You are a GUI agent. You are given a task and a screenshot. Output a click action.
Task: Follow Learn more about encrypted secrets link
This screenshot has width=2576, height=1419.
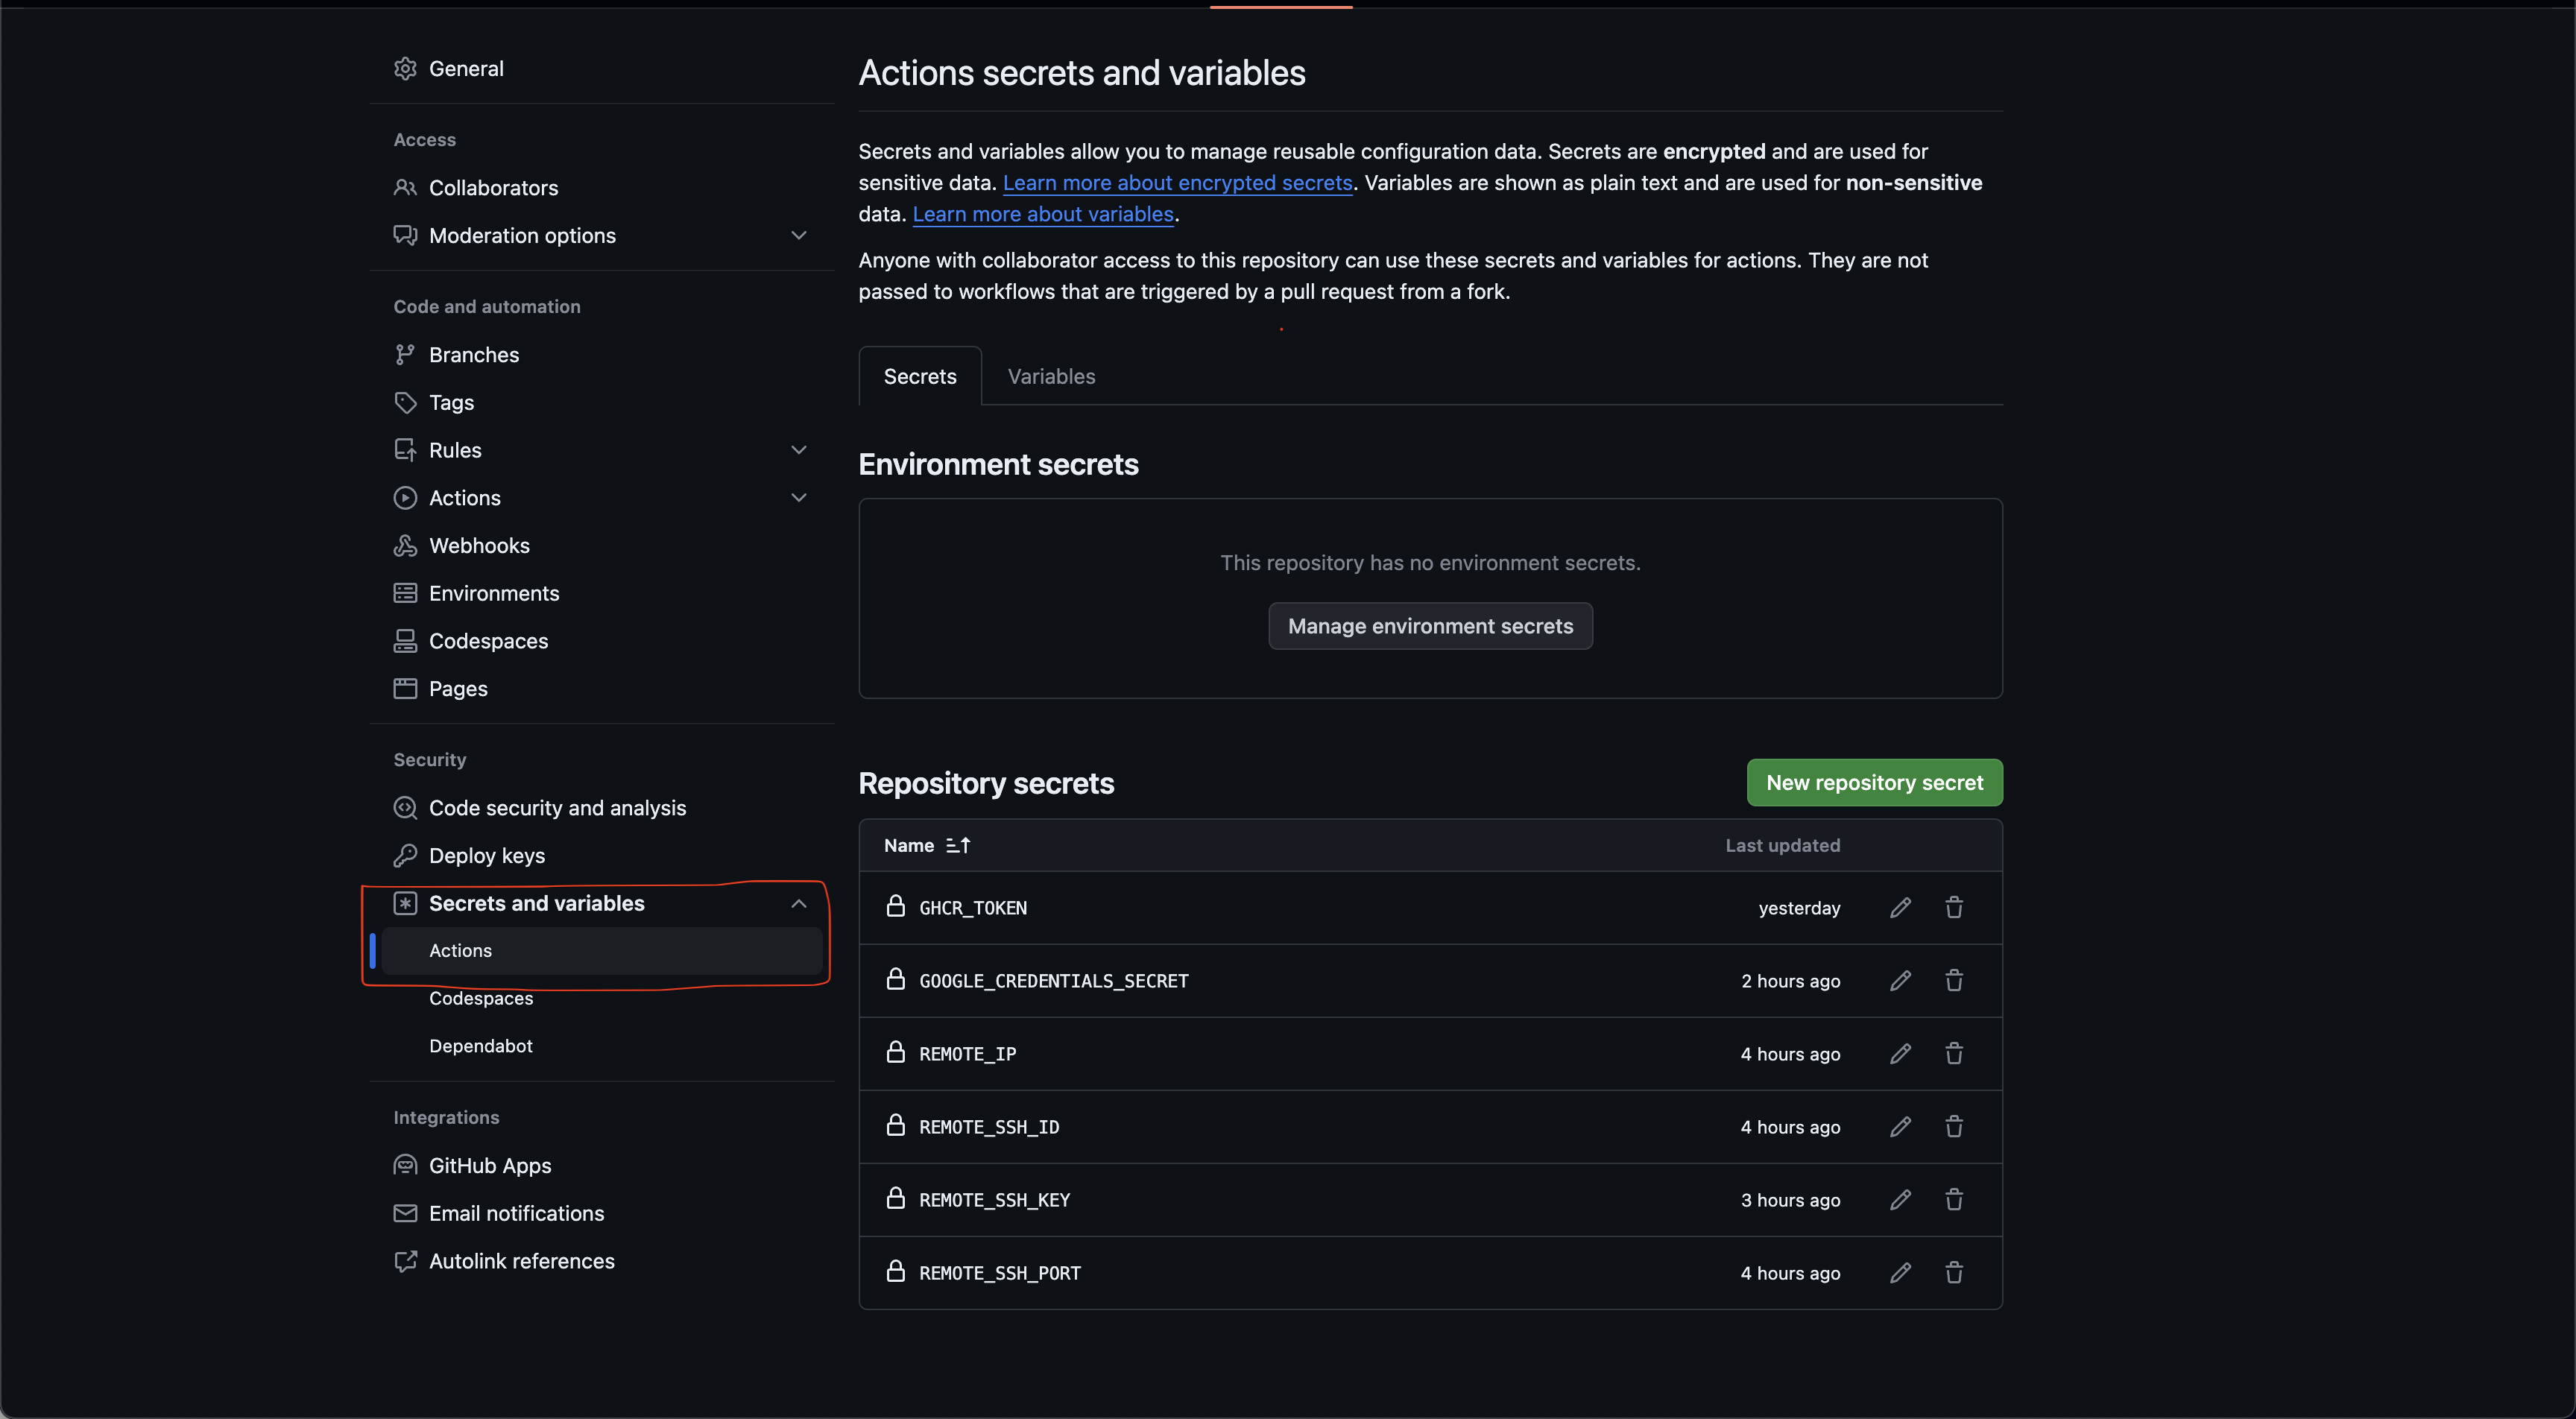point(1177,182)
